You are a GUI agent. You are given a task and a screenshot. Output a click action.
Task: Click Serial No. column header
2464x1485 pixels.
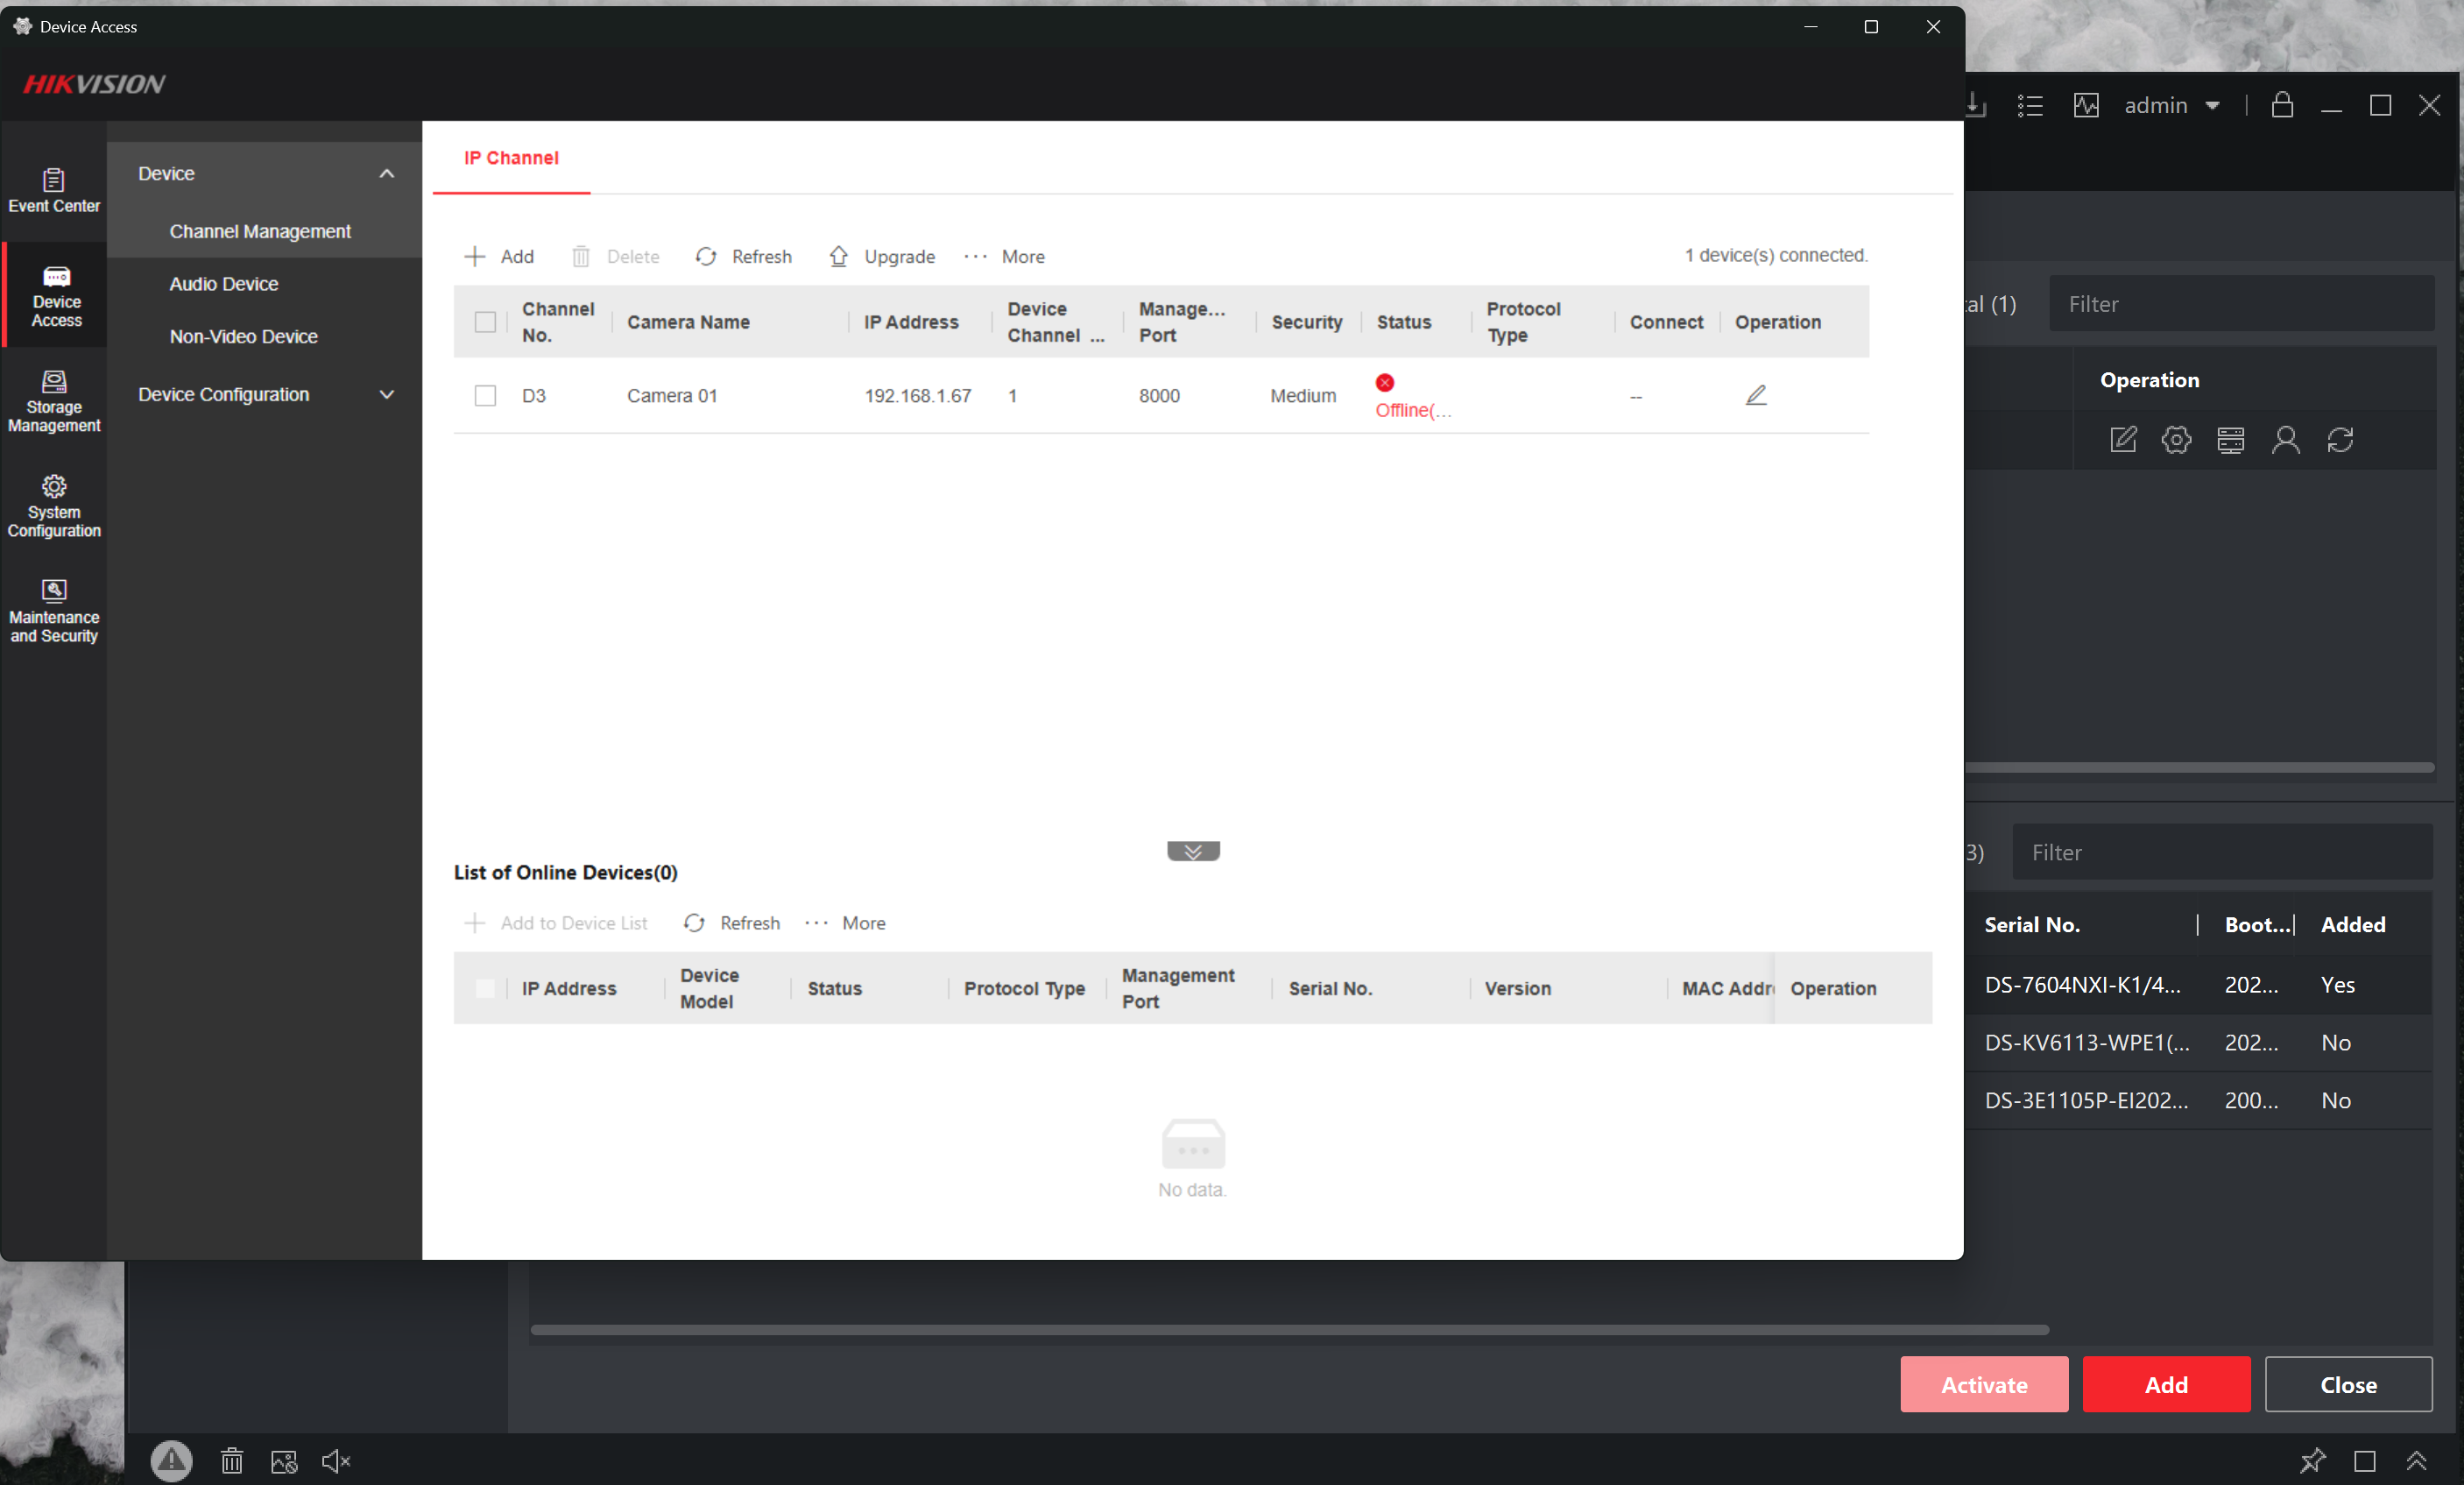pos(2031,924)
